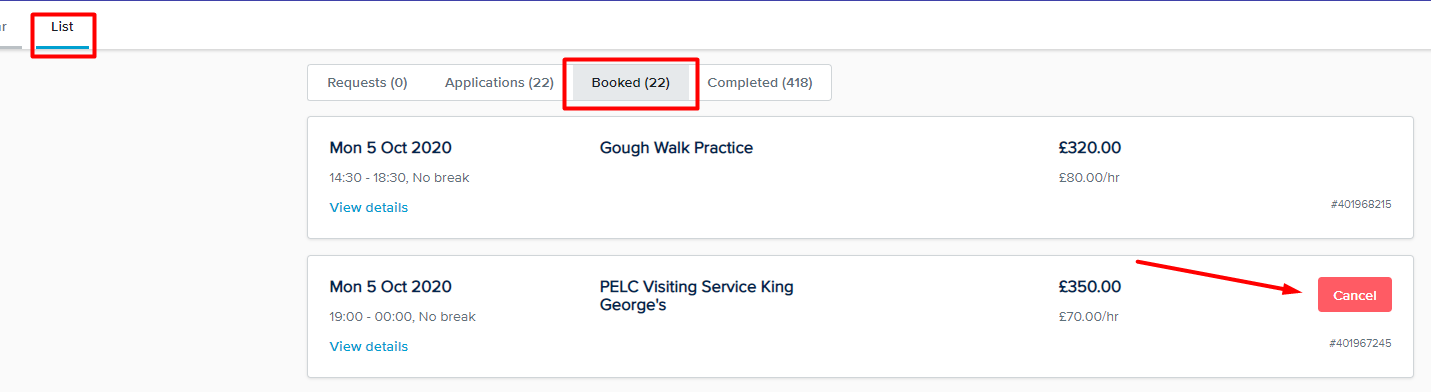Image resolution: width=1431 pixels, height=392 pixels.
Task: Select the Booked (22) tab
Action: 630,83
